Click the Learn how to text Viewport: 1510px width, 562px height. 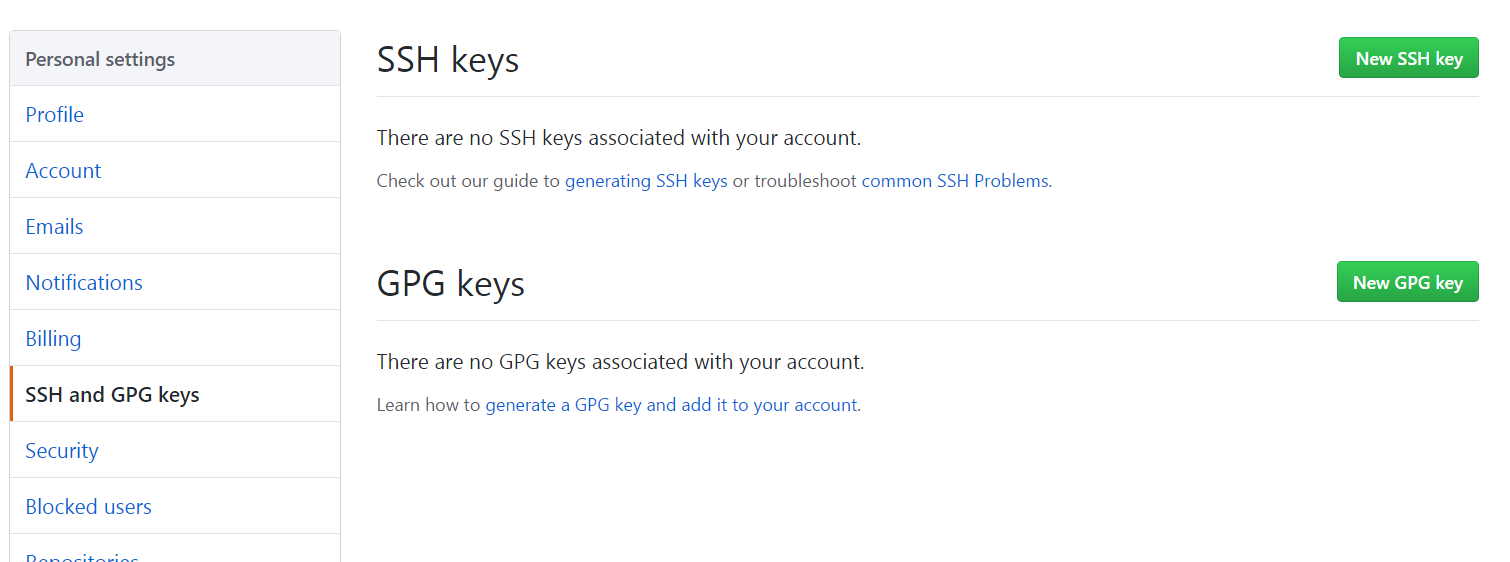point(428,405)
